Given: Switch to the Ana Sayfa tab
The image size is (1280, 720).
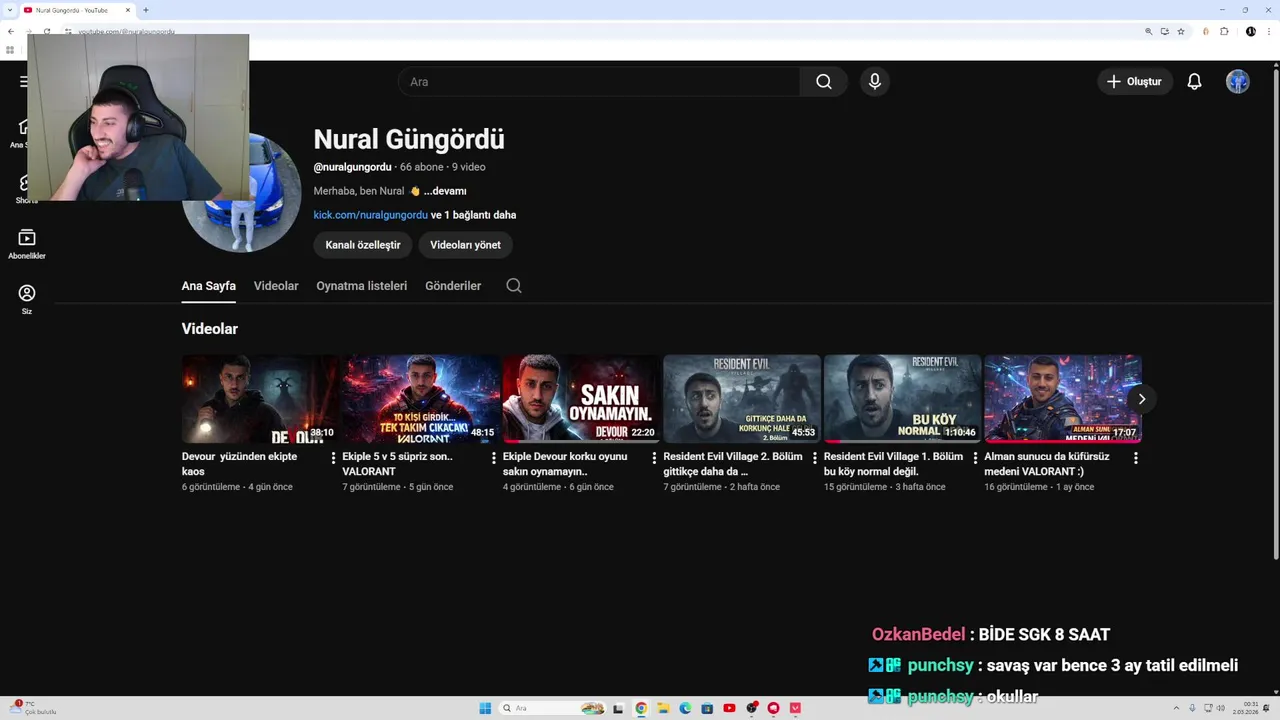Looking at the screenshot, I should (209, 286).
